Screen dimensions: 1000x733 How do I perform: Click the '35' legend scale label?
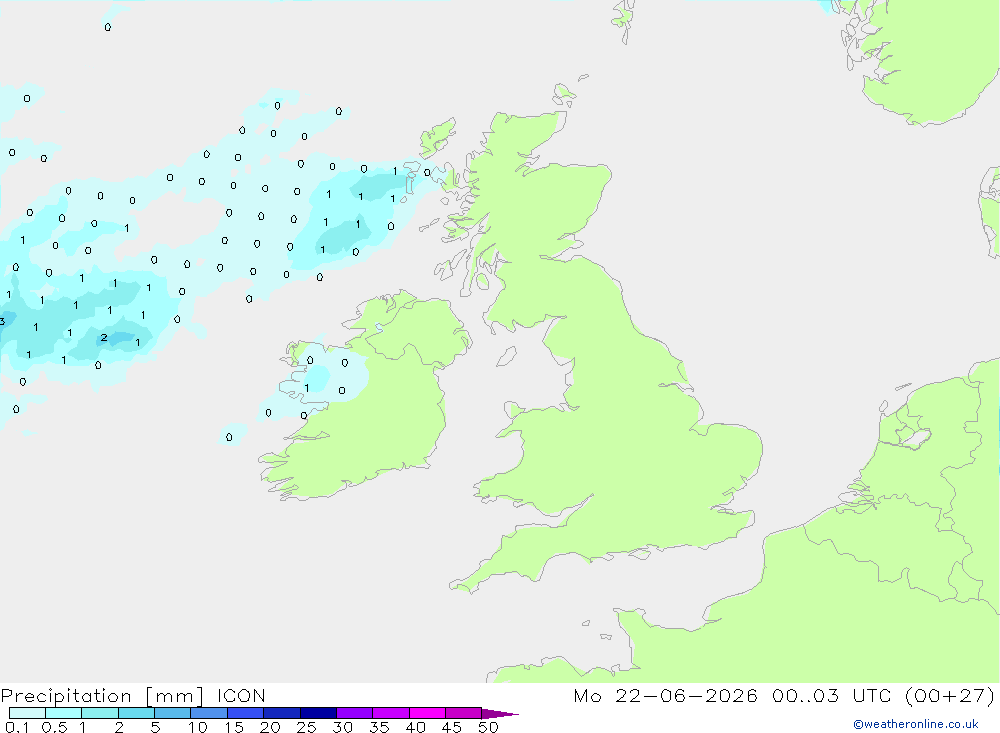[x=379, y=727]
